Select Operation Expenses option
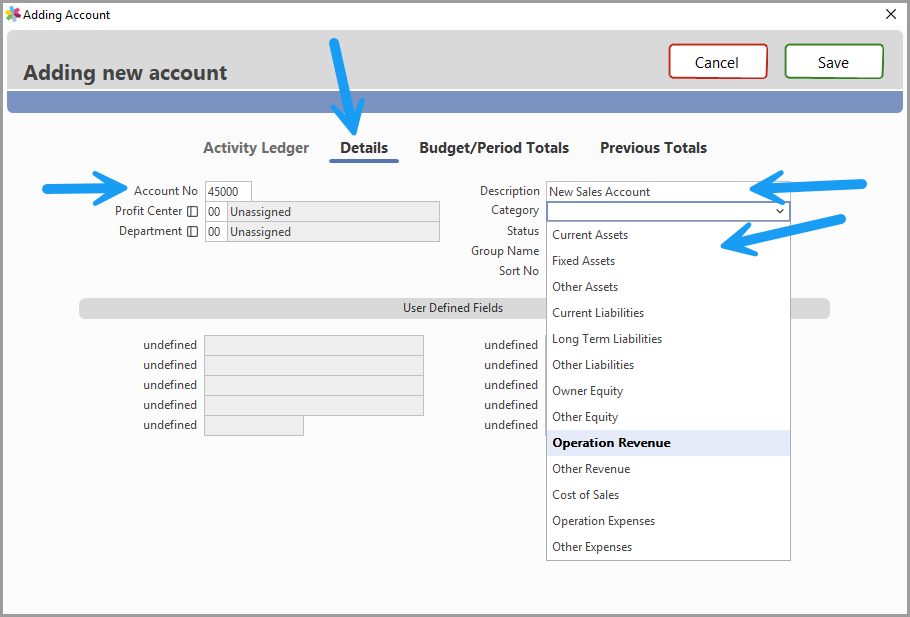The width and height of the screenshot is (910, 617). [668, 521]
